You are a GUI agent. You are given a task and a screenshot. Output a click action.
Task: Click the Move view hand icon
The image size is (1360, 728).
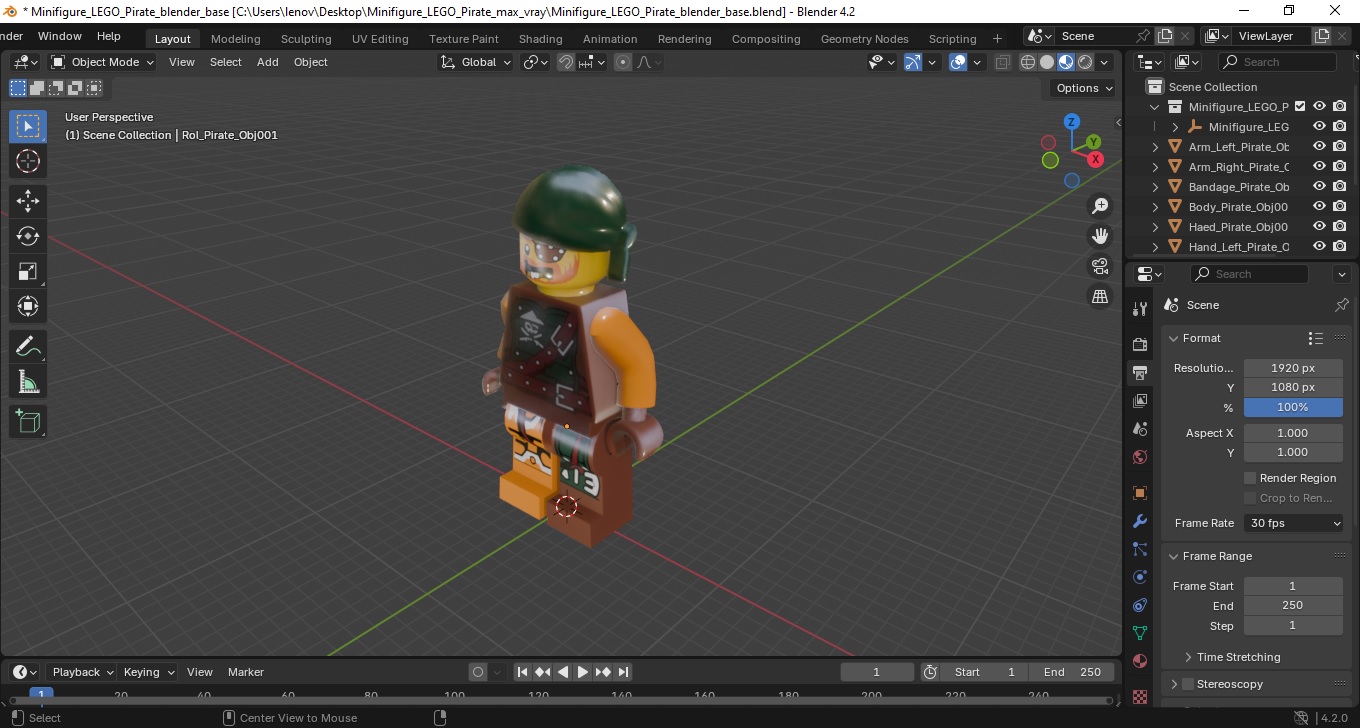(1100, 236)
